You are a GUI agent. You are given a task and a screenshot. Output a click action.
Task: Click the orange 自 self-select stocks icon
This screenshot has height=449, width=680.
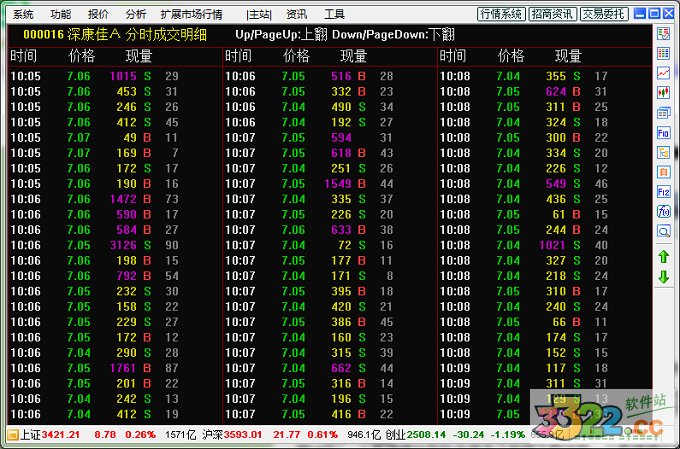(663, 172)
